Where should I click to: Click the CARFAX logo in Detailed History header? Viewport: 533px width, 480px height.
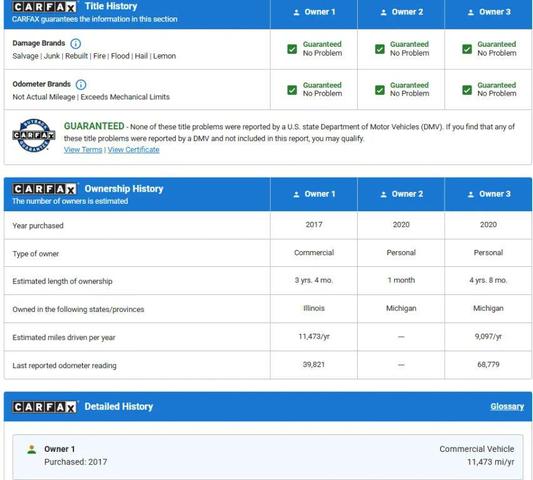(44, 407)
